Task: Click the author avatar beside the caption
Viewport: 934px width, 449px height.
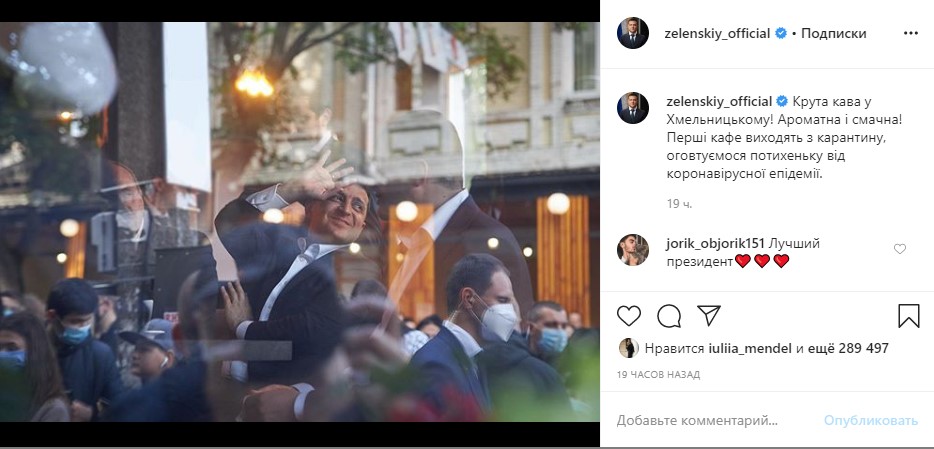Action: 632,108
